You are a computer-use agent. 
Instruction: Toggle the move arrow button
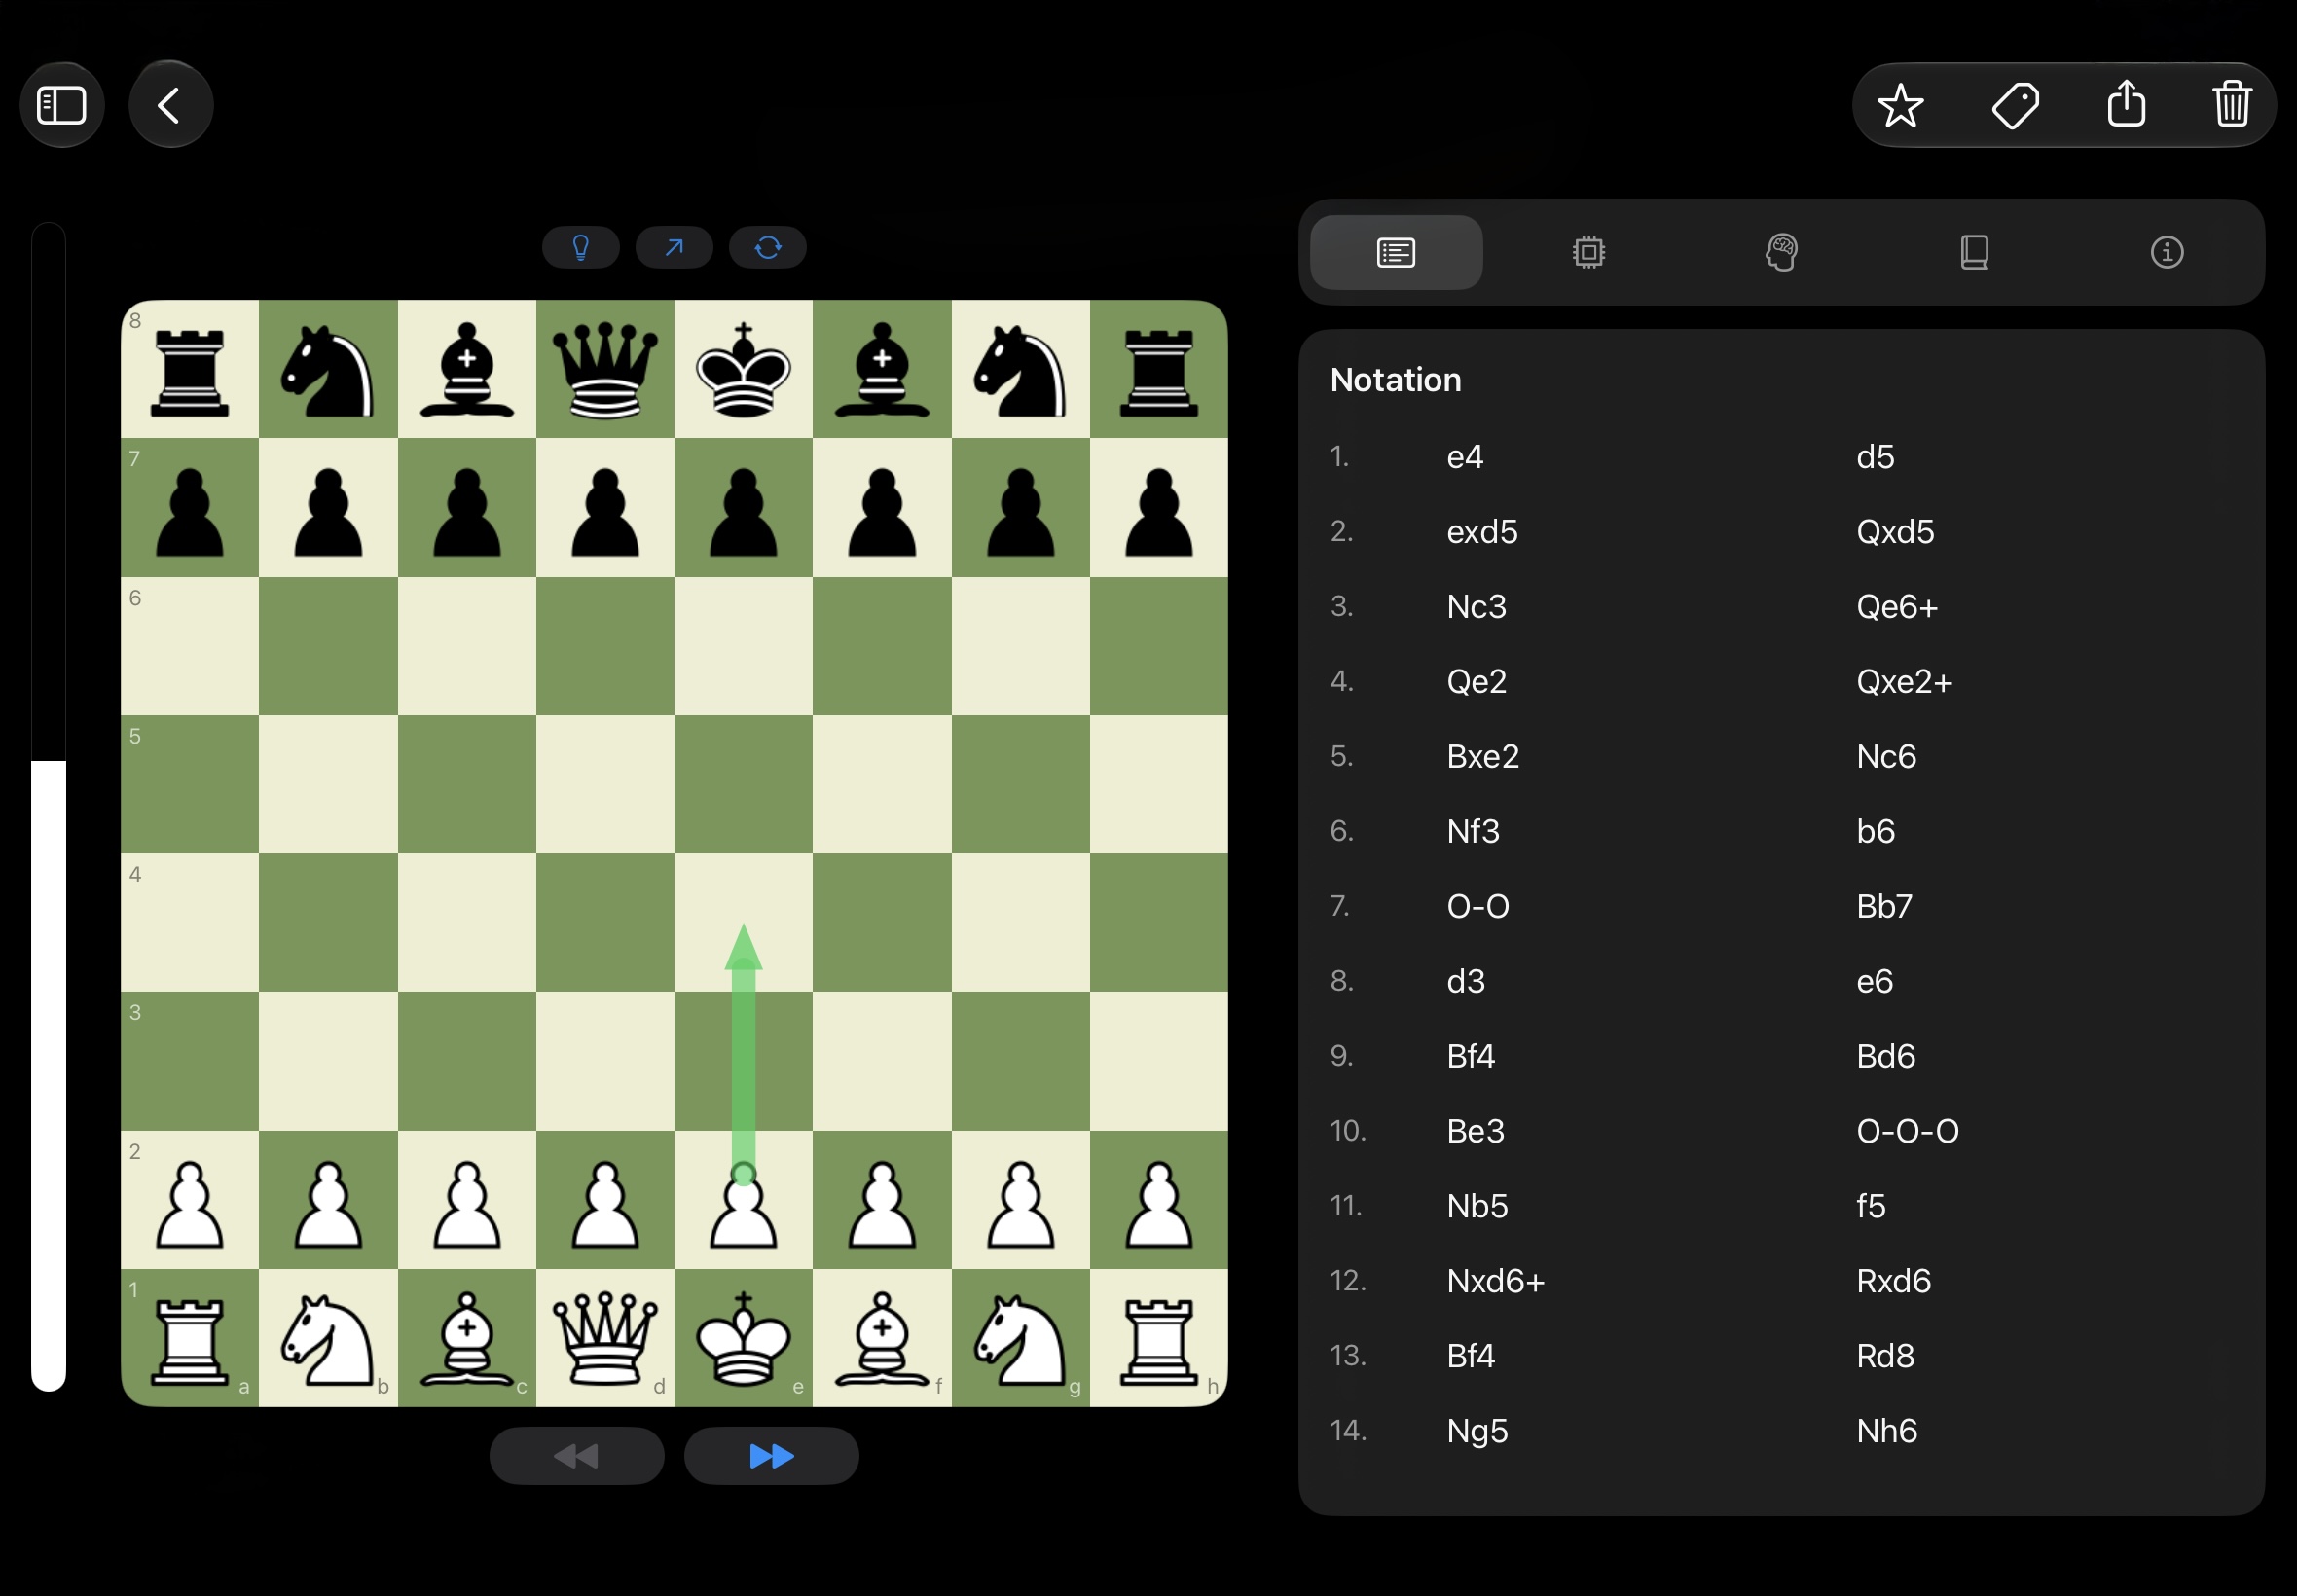674,248
